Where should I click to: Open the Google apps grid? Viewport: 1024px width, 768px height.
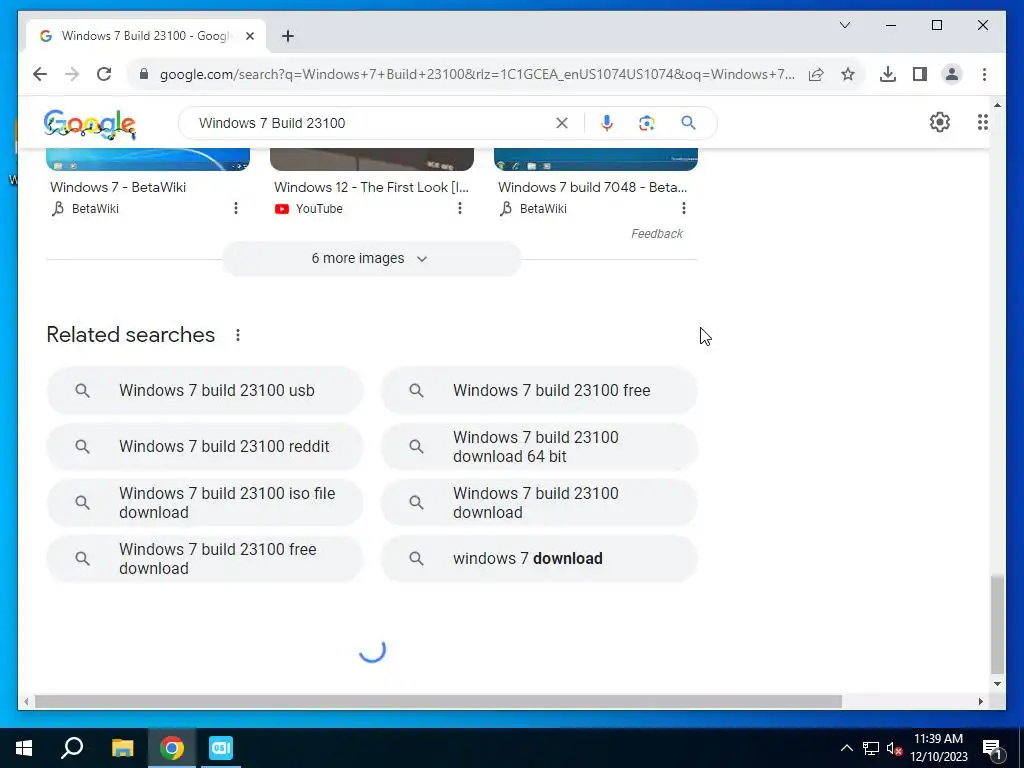tap(982, 122)
